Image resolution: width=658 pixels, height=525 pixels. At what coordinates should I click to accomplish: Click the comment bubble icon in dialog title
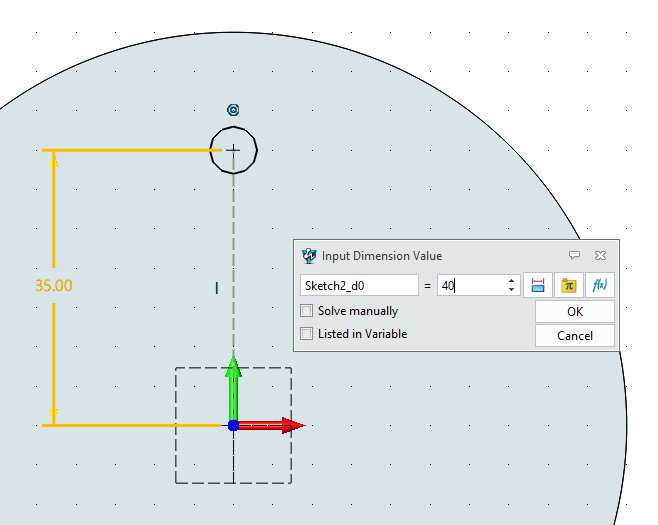(574, 255)
